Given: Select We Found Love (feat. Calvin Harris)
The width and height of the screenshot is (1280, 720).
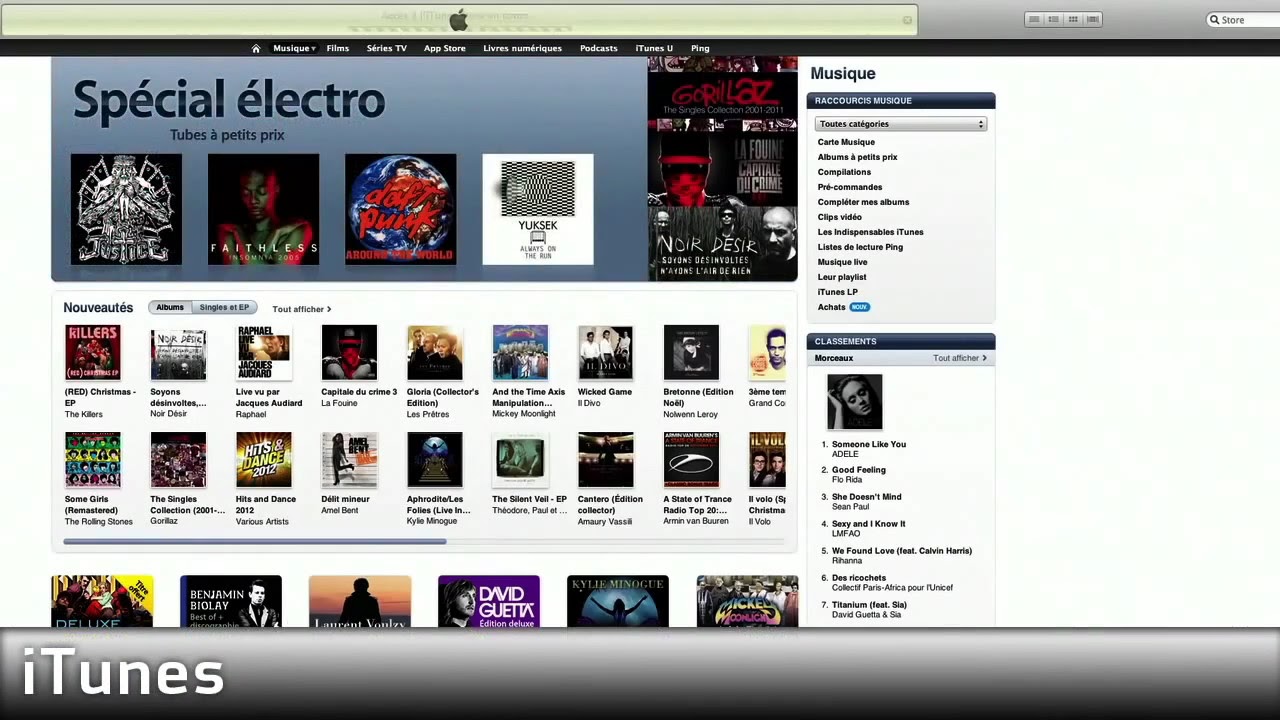Looking at the screenshot, I should click(x=902, y=551).
